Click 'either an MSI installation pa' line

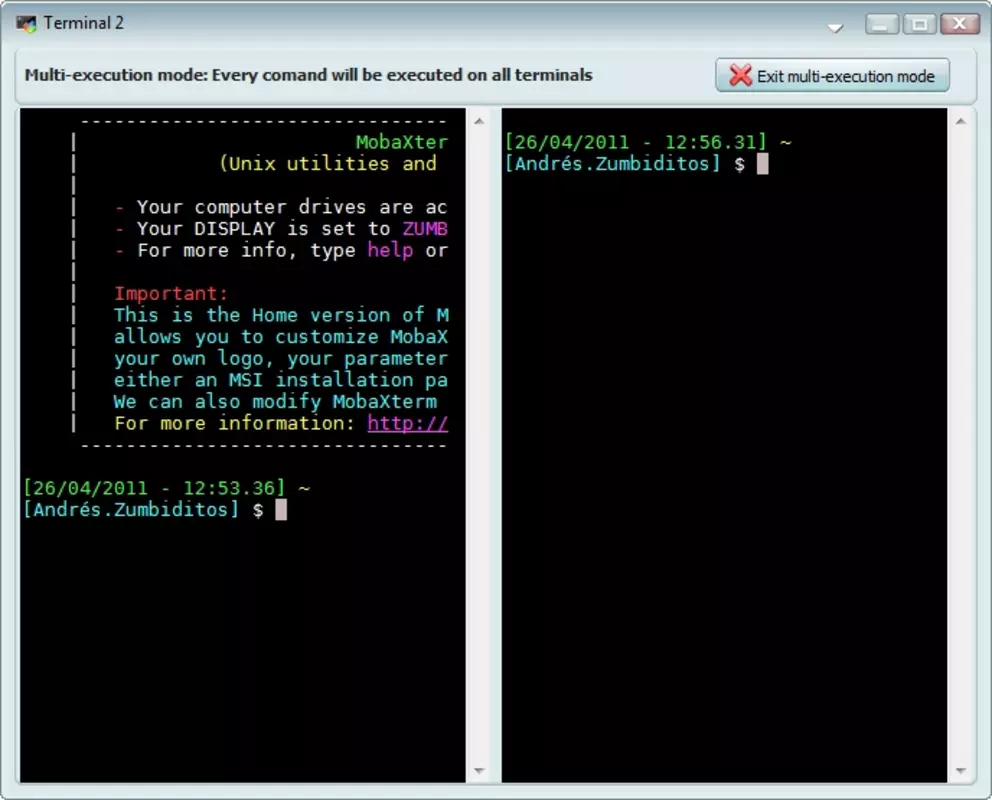281,380
